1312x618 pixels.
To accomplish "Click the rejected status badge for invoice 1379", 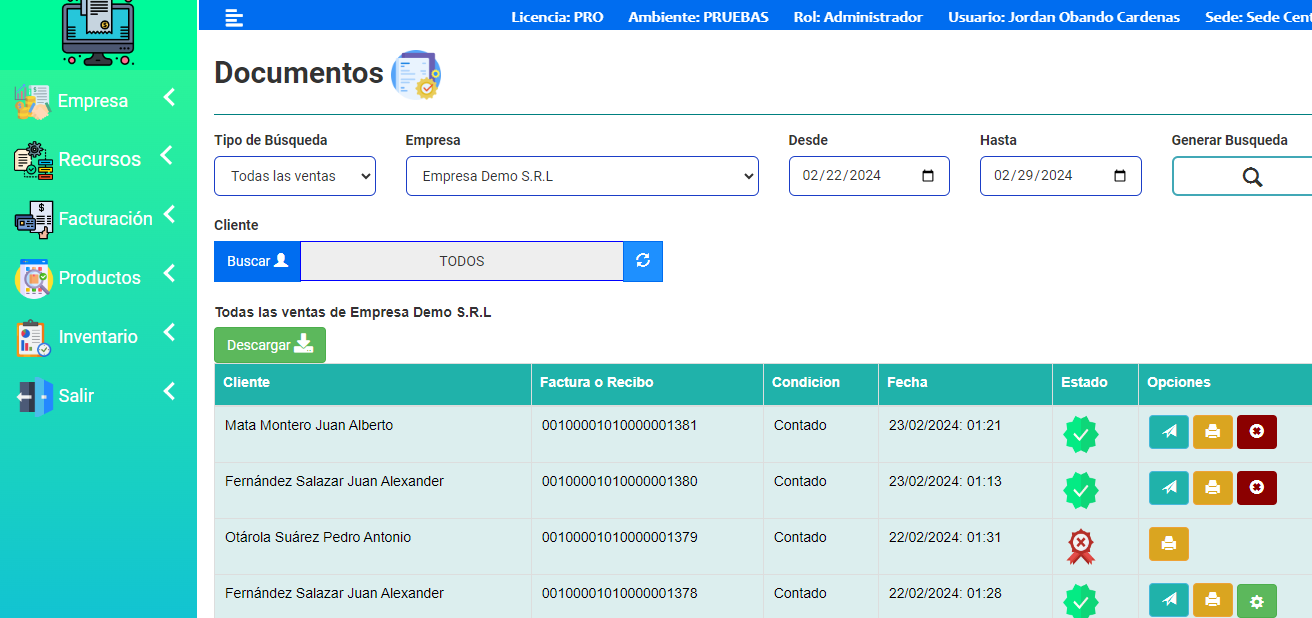I will [x=1080, y=546].
